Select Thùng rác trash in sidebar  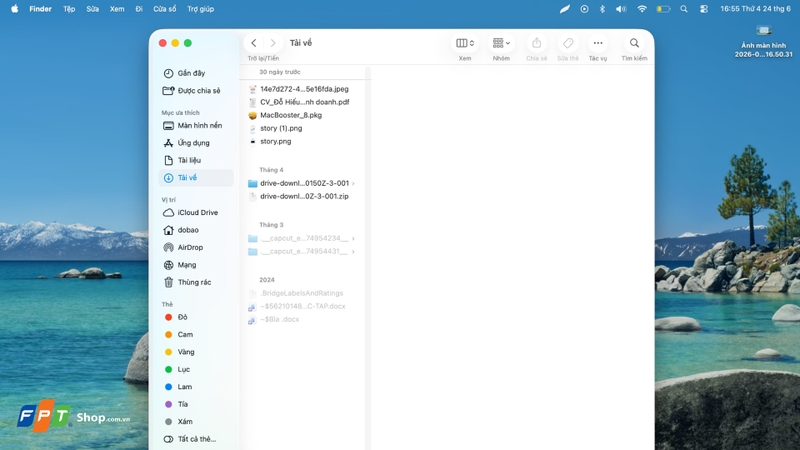pos(196,282)
